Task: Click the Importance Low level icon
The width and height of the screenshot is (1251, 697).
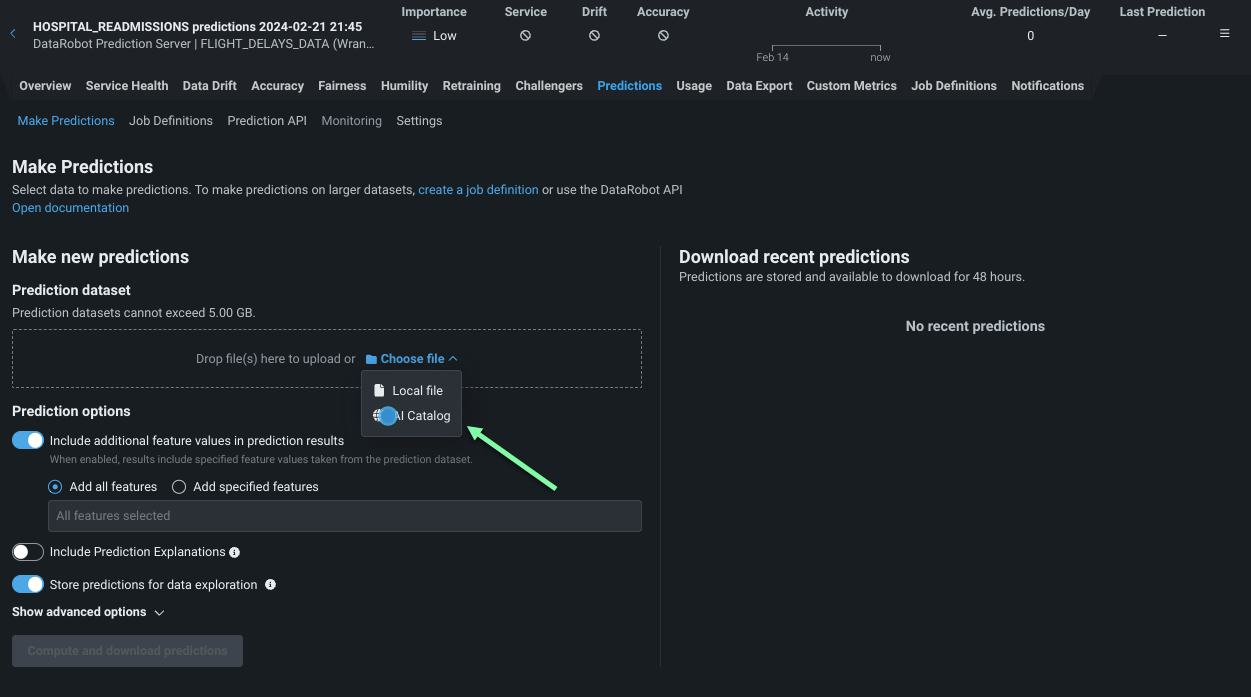Action: pos(419,36)
